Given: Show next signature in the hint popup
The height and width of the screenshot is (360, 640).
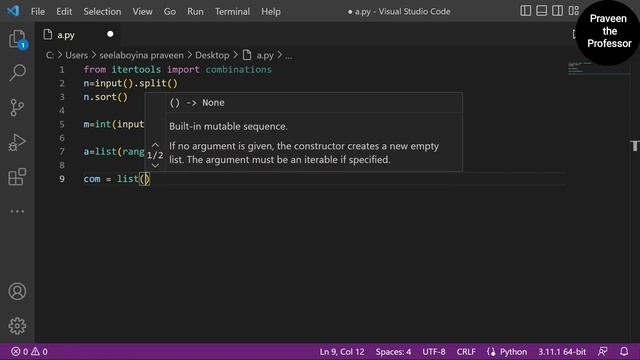Looking at the screenshot, I should click(x=155, y=165).
